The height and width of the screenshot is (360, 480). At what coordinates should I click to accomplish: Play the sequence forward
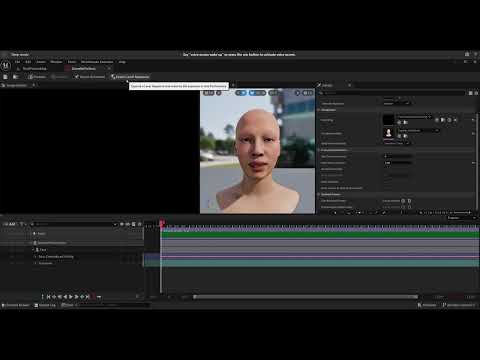pyautogui.click(x=71, y=297)
